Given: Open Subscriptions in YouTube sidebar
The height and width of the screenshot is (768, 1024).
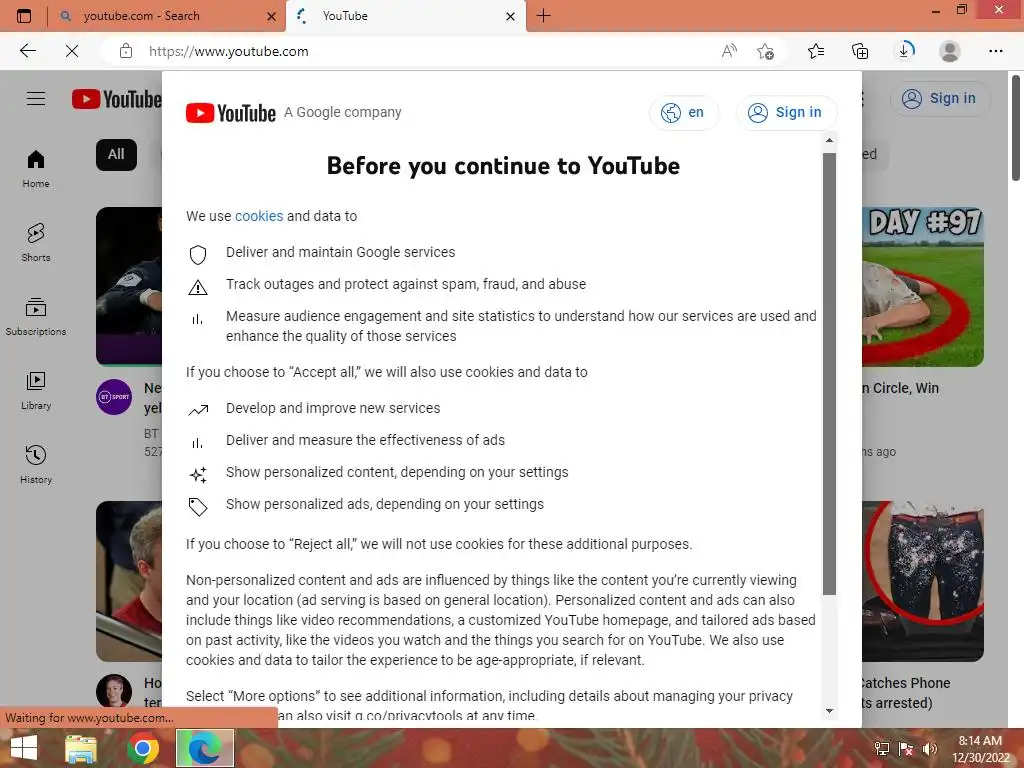Looking at the screenshot, I should coord(36,317).
